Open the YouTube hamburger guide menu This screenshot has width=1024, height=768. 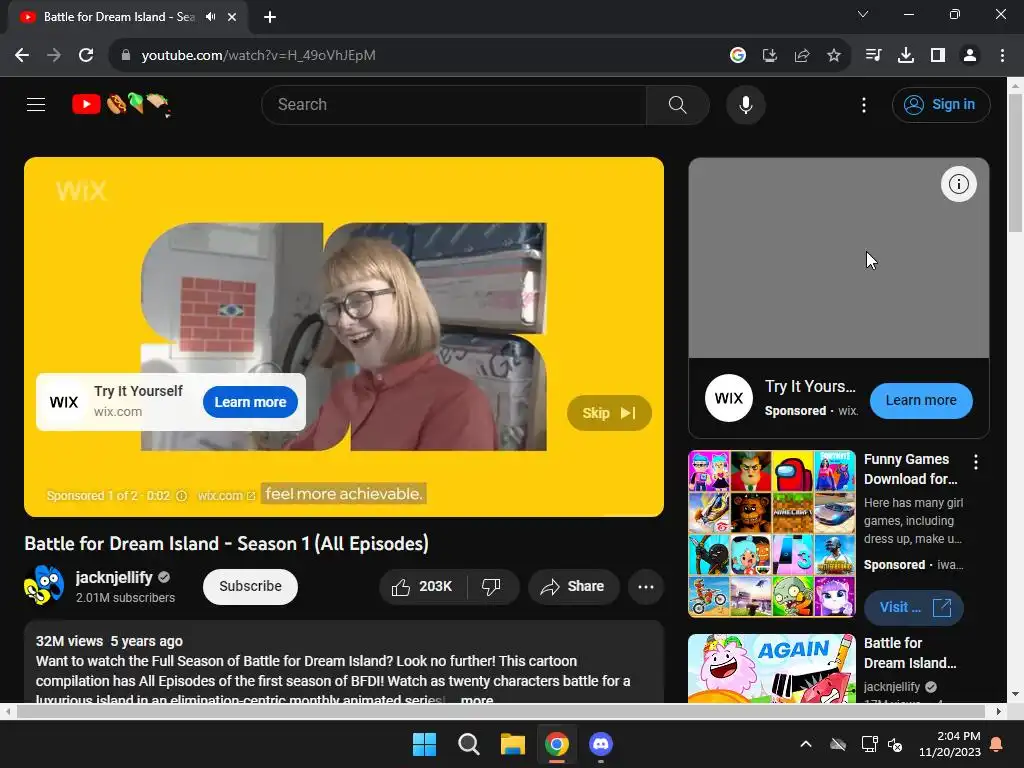click(36, 104)
